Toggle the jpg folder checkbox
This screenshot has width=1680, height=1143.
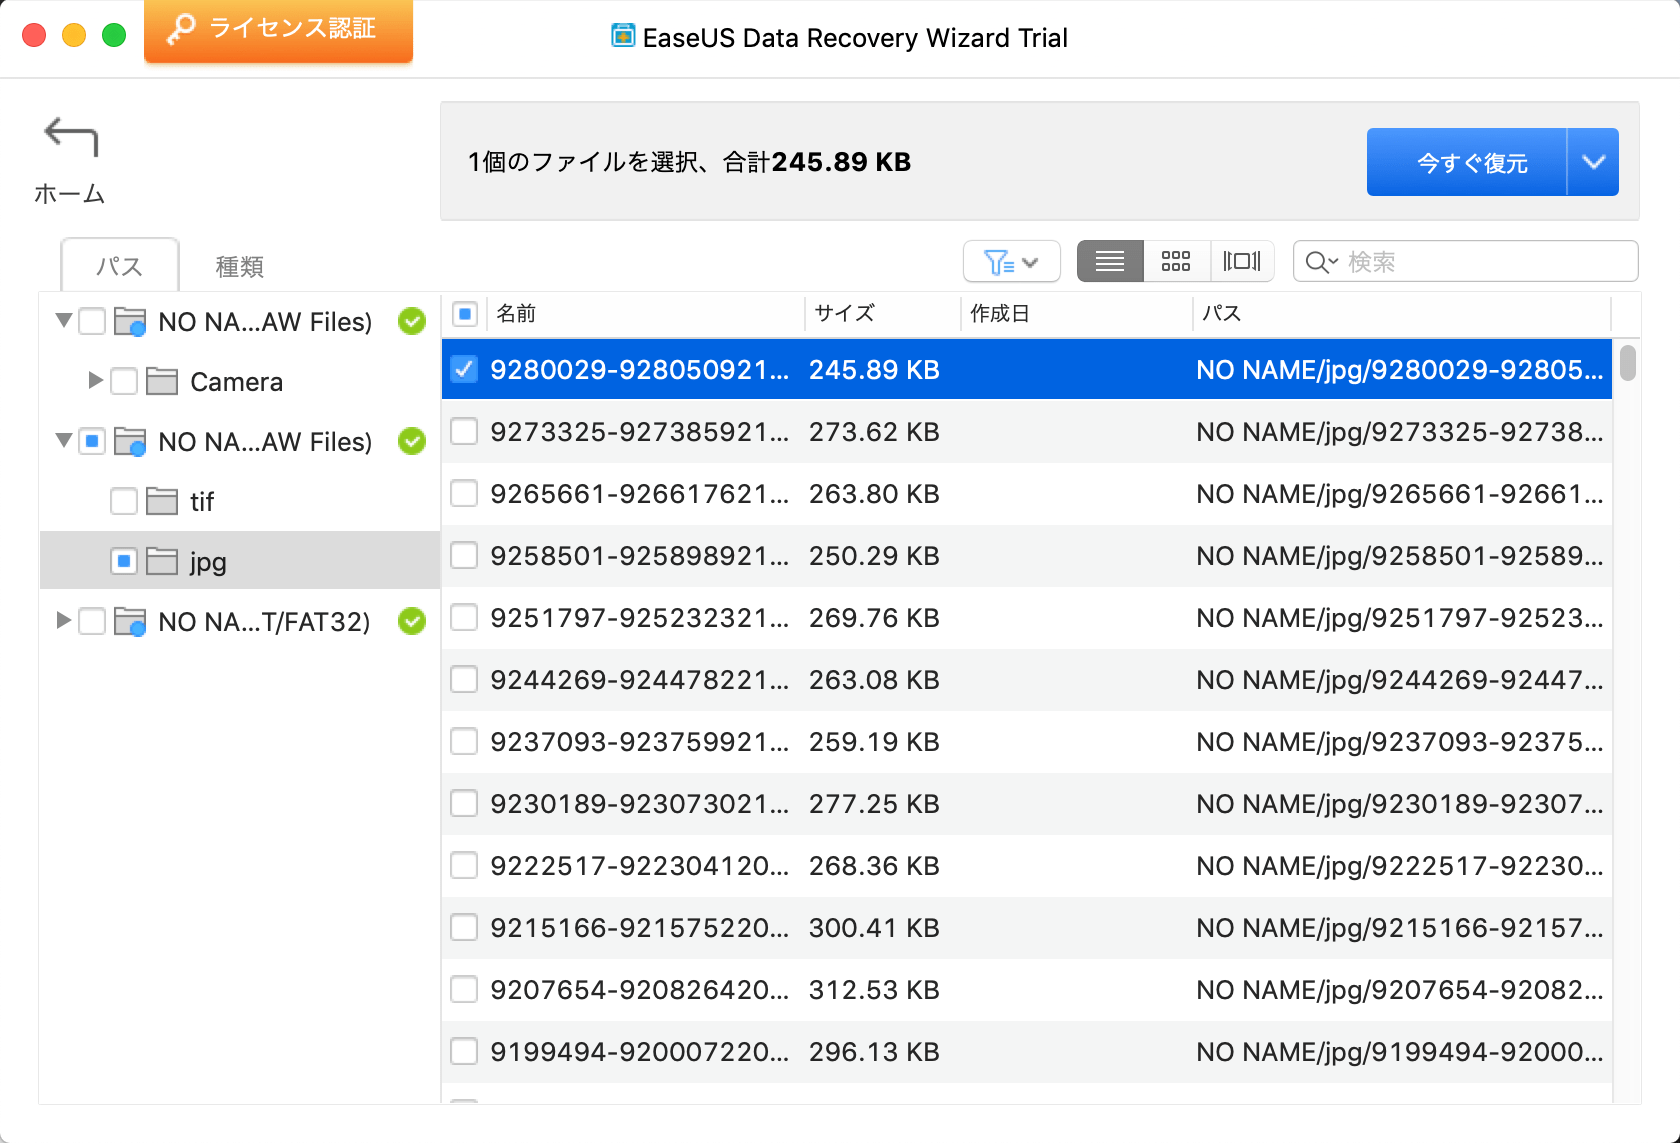coord(124,561)
